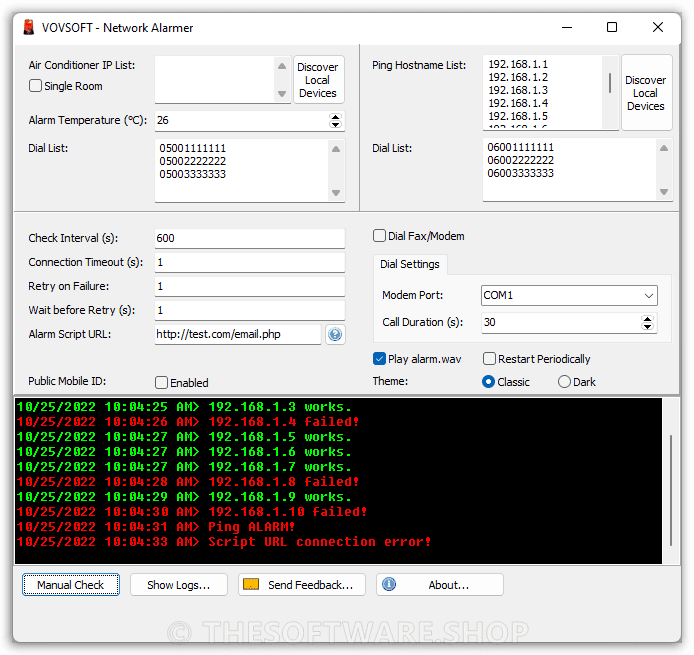694x655 pixels.
Task: Enable Restart Periodically option
Action: [489, 358]
